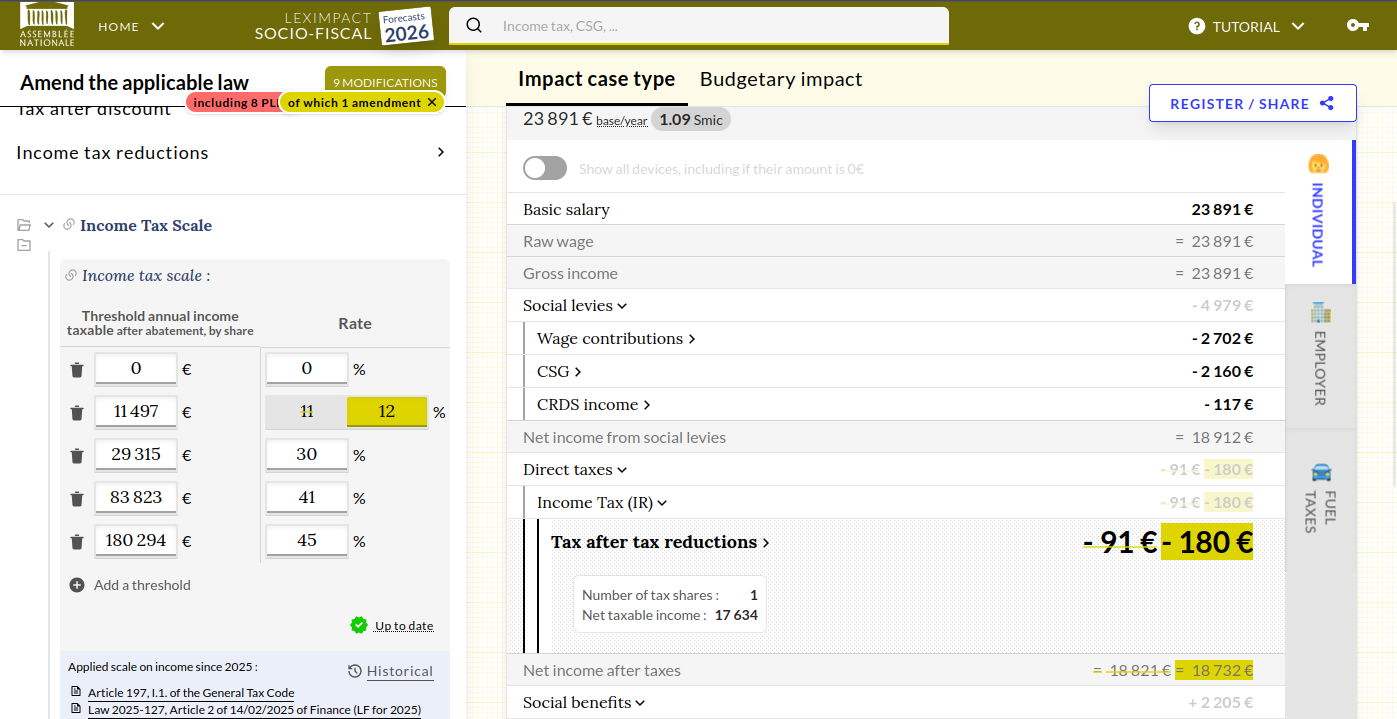Click the REGISTER / SHARE button
This screenshot has width=1397, height=719.
pyautogui.click(x=1252, y=104)
